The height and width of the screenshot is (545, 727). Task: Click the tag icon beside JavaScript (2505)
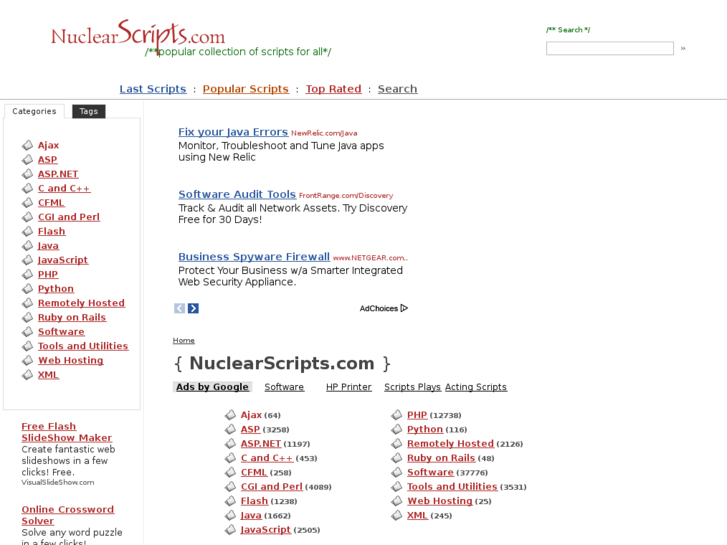tap(230, 529)
